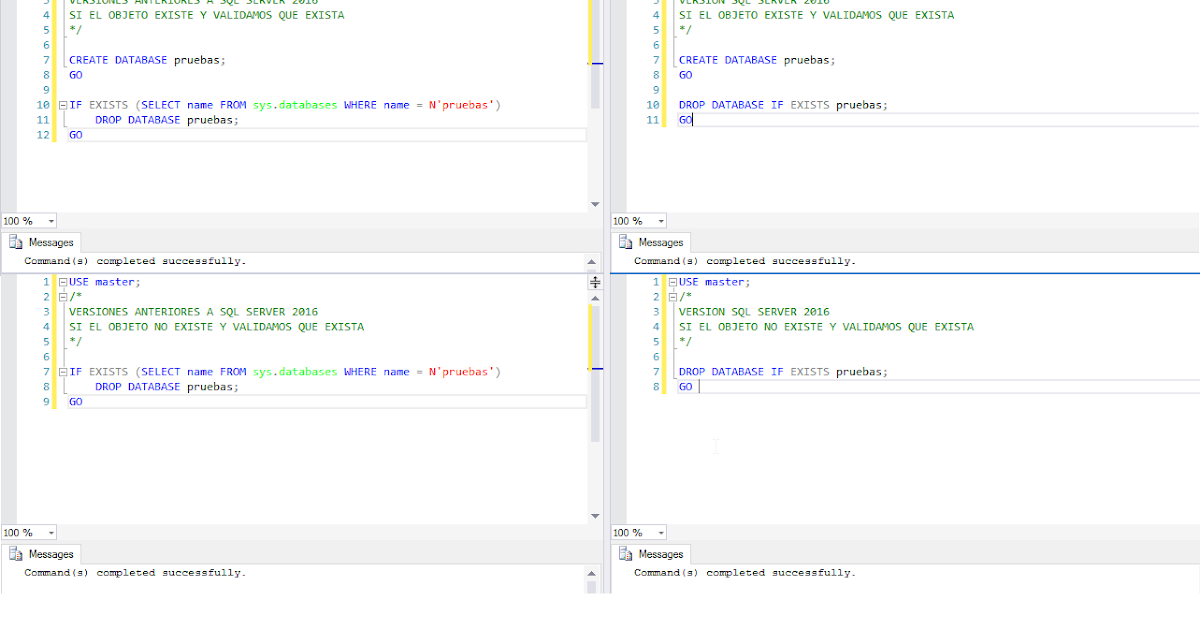The width and height of the screenshot is (1200, 630).
Task: Collapse the comment block in the bottom-right editor
Action: [670, 296]
